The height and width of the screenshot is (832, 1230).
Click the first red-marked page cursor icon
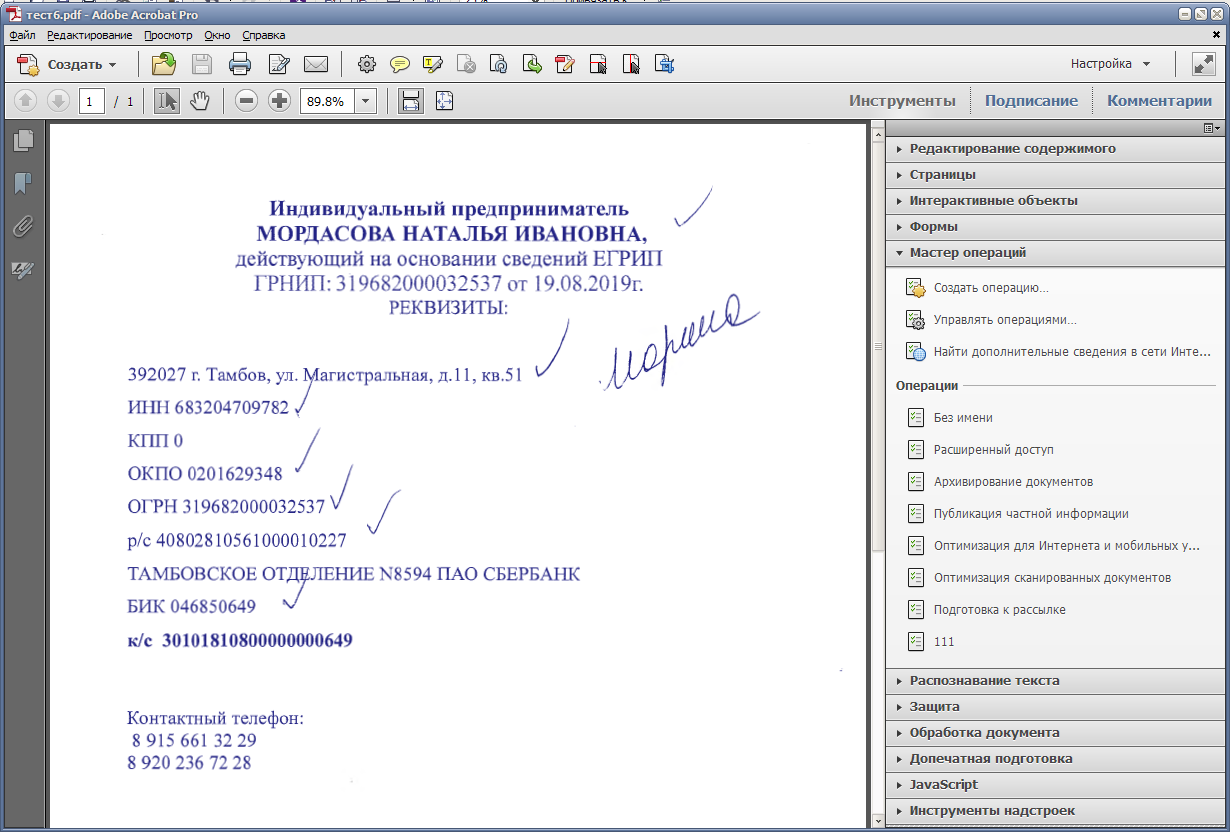tap(598, 65)
